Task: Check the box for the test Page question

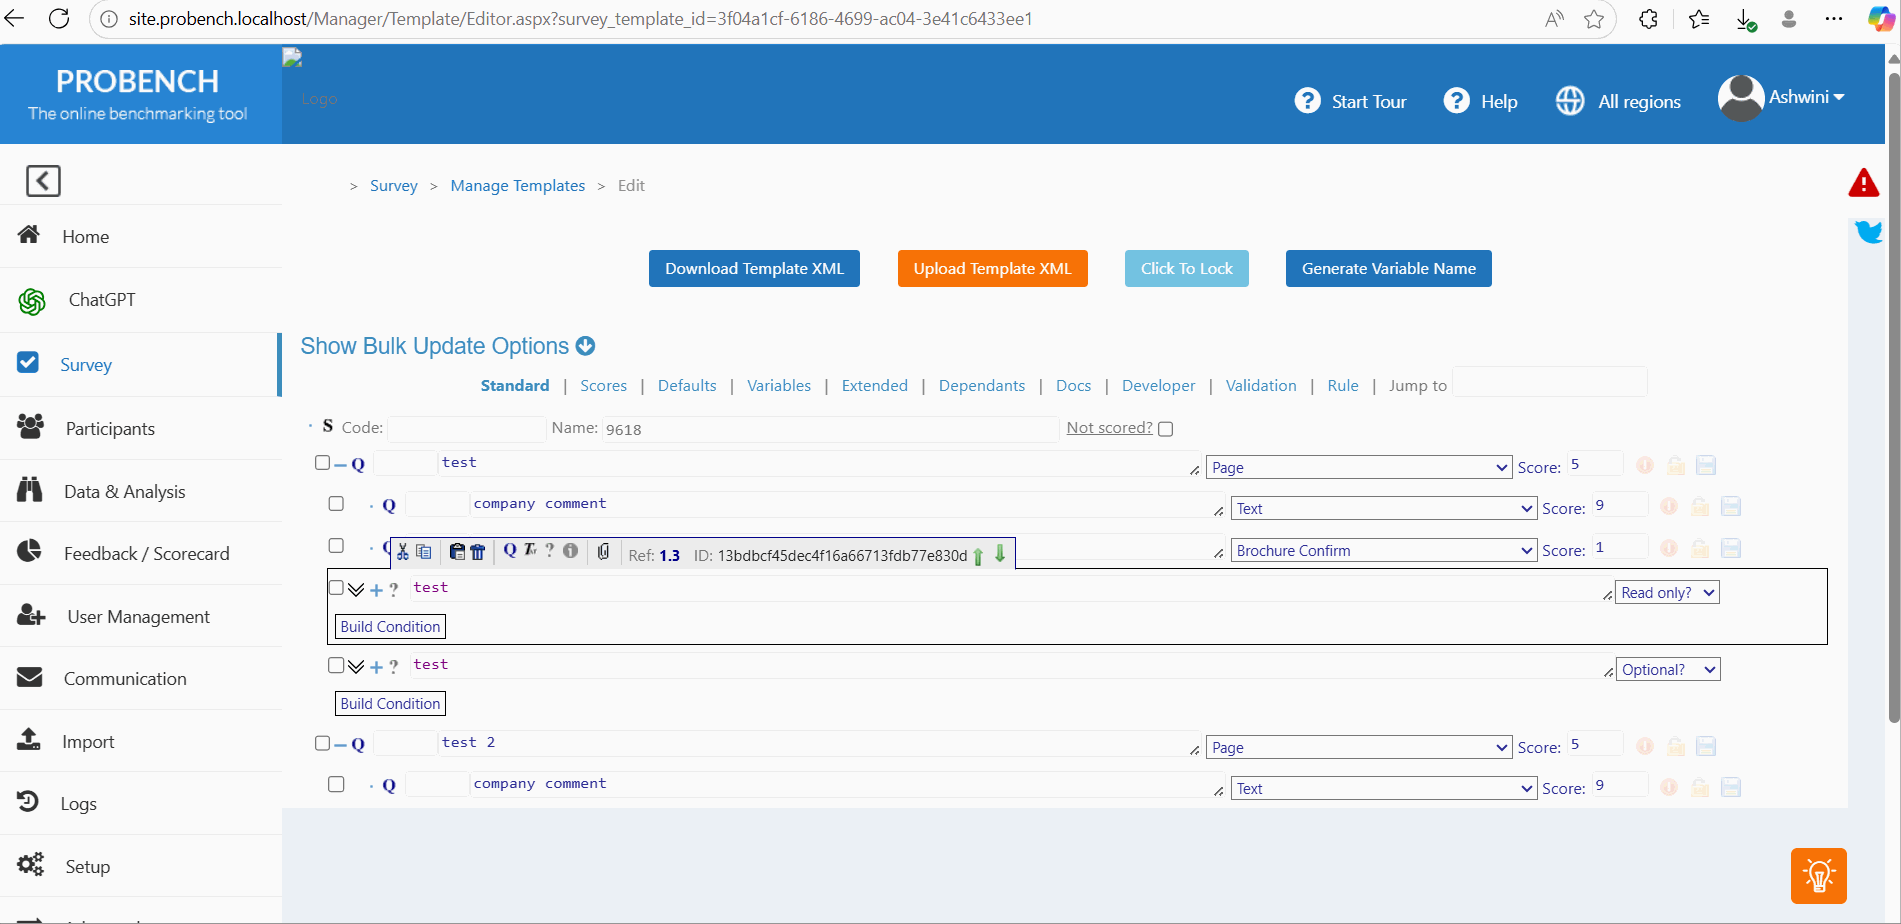Action: (322, 462)
